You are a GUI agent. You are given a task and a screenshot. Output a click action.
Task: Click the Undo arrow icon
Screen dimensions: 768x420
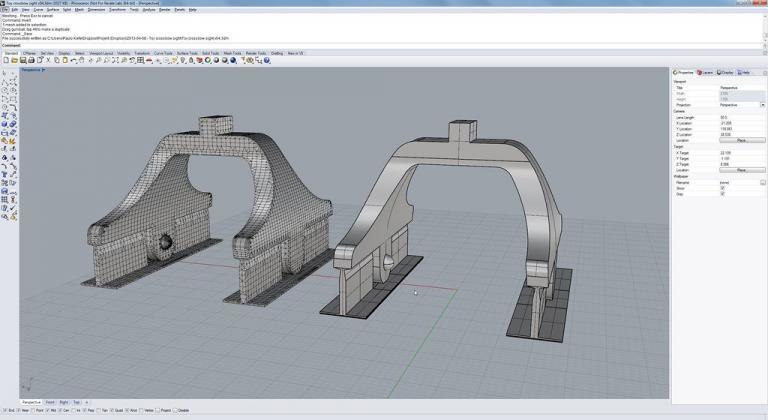[73, 60]
